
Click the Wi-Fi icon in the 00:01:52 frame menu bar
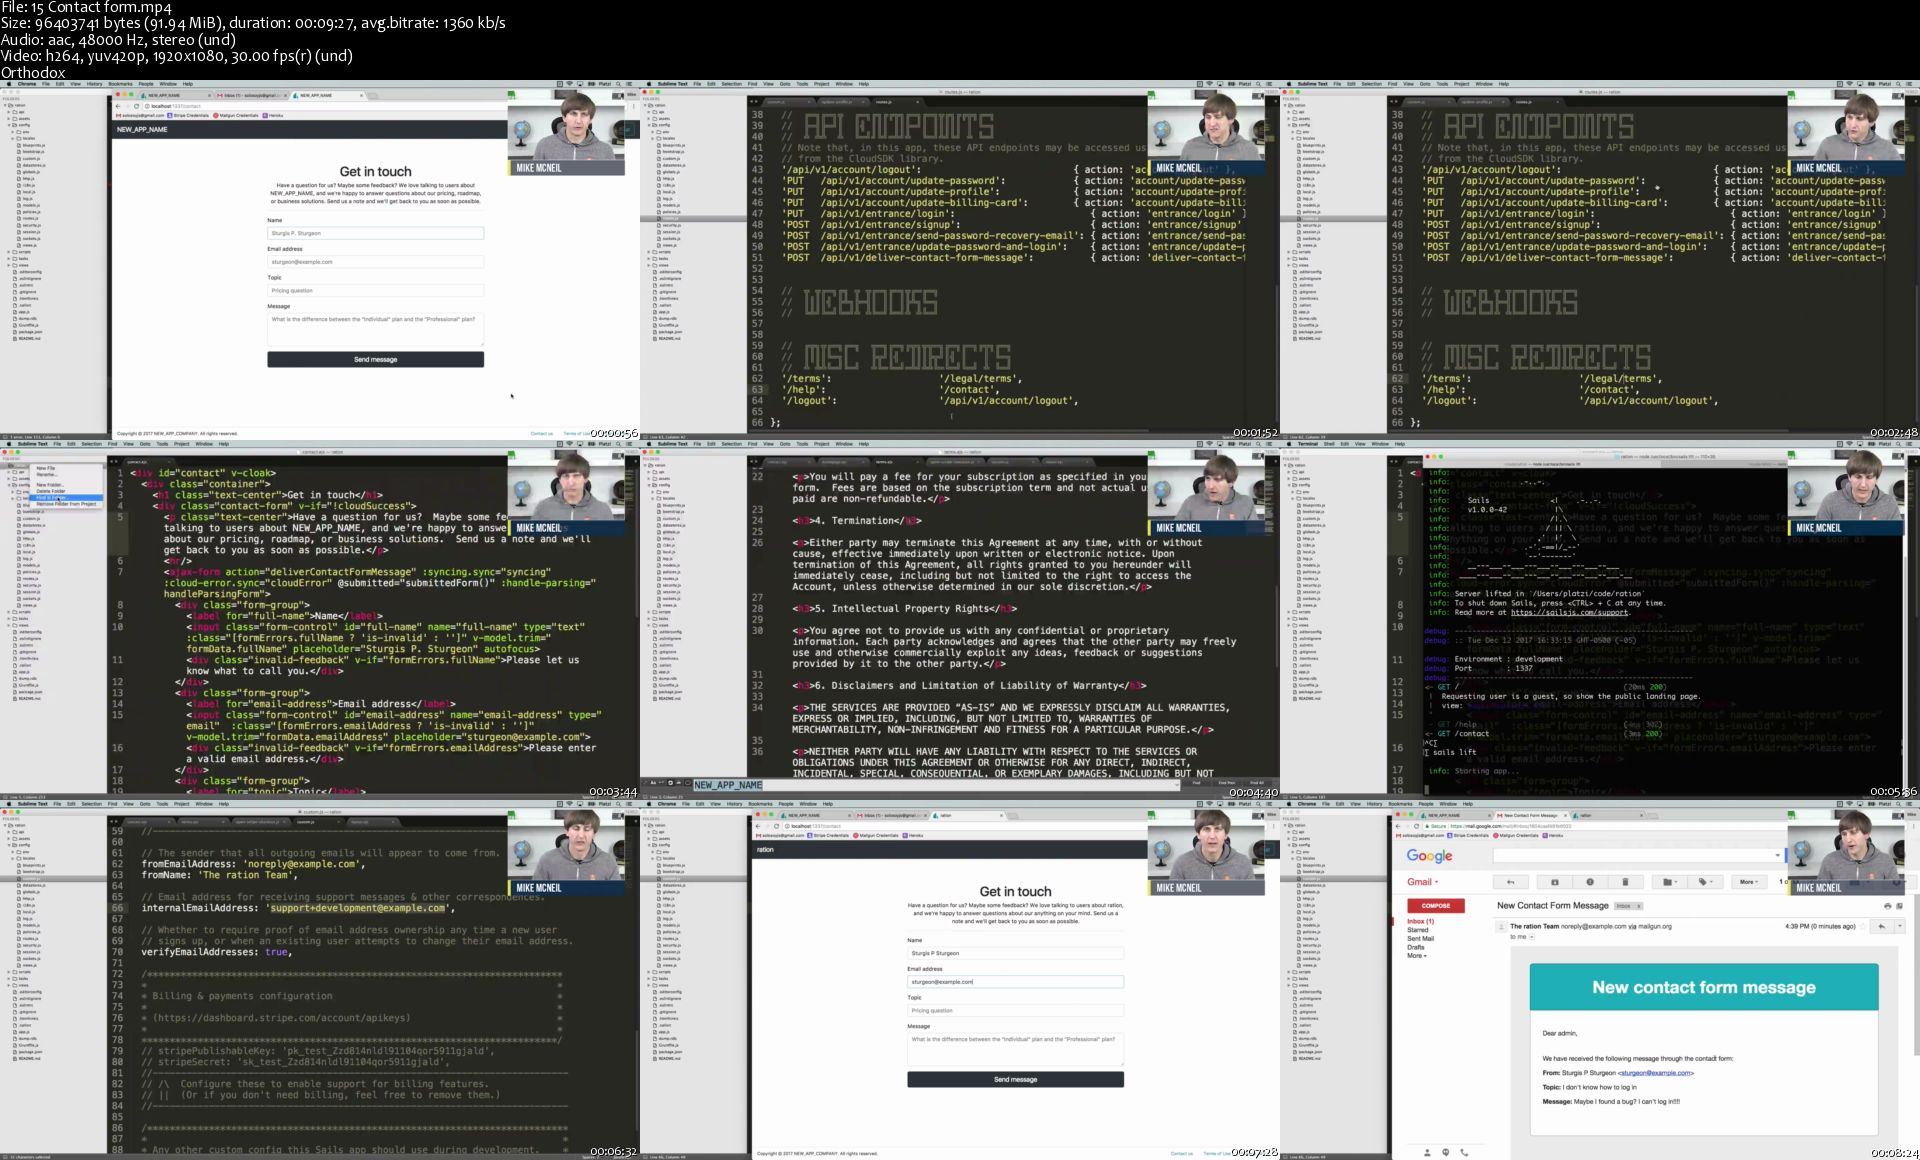[1209, 84]
